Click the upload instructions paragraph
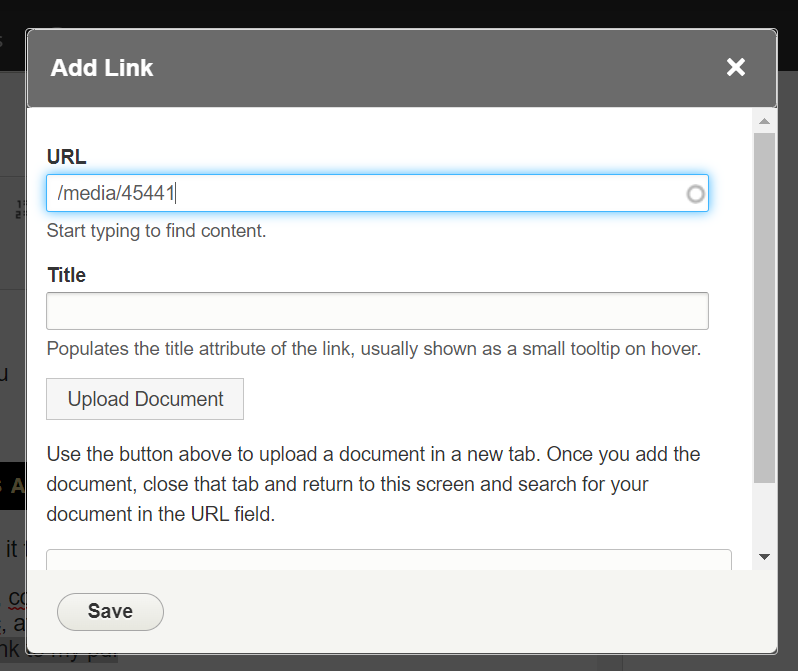798x671 pixels. [x=373, y=485]
